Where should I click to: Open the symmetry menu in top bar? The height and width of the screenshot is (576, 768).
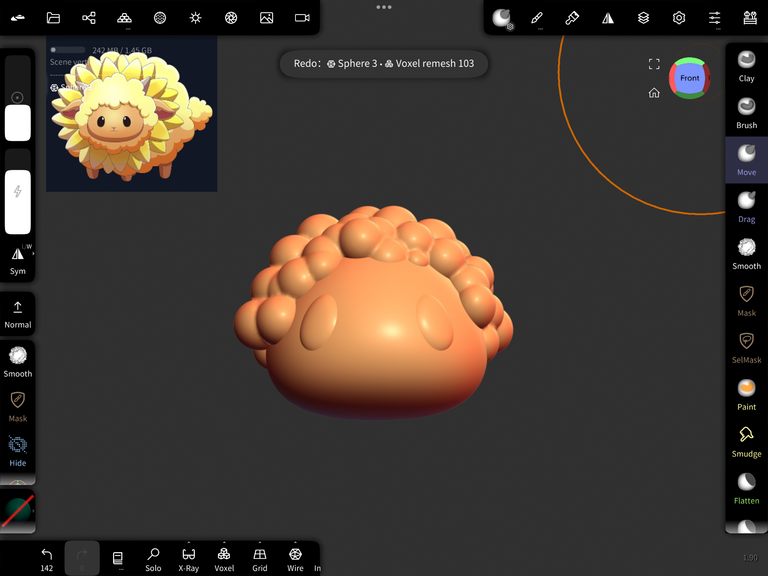[x=608, y=18]
